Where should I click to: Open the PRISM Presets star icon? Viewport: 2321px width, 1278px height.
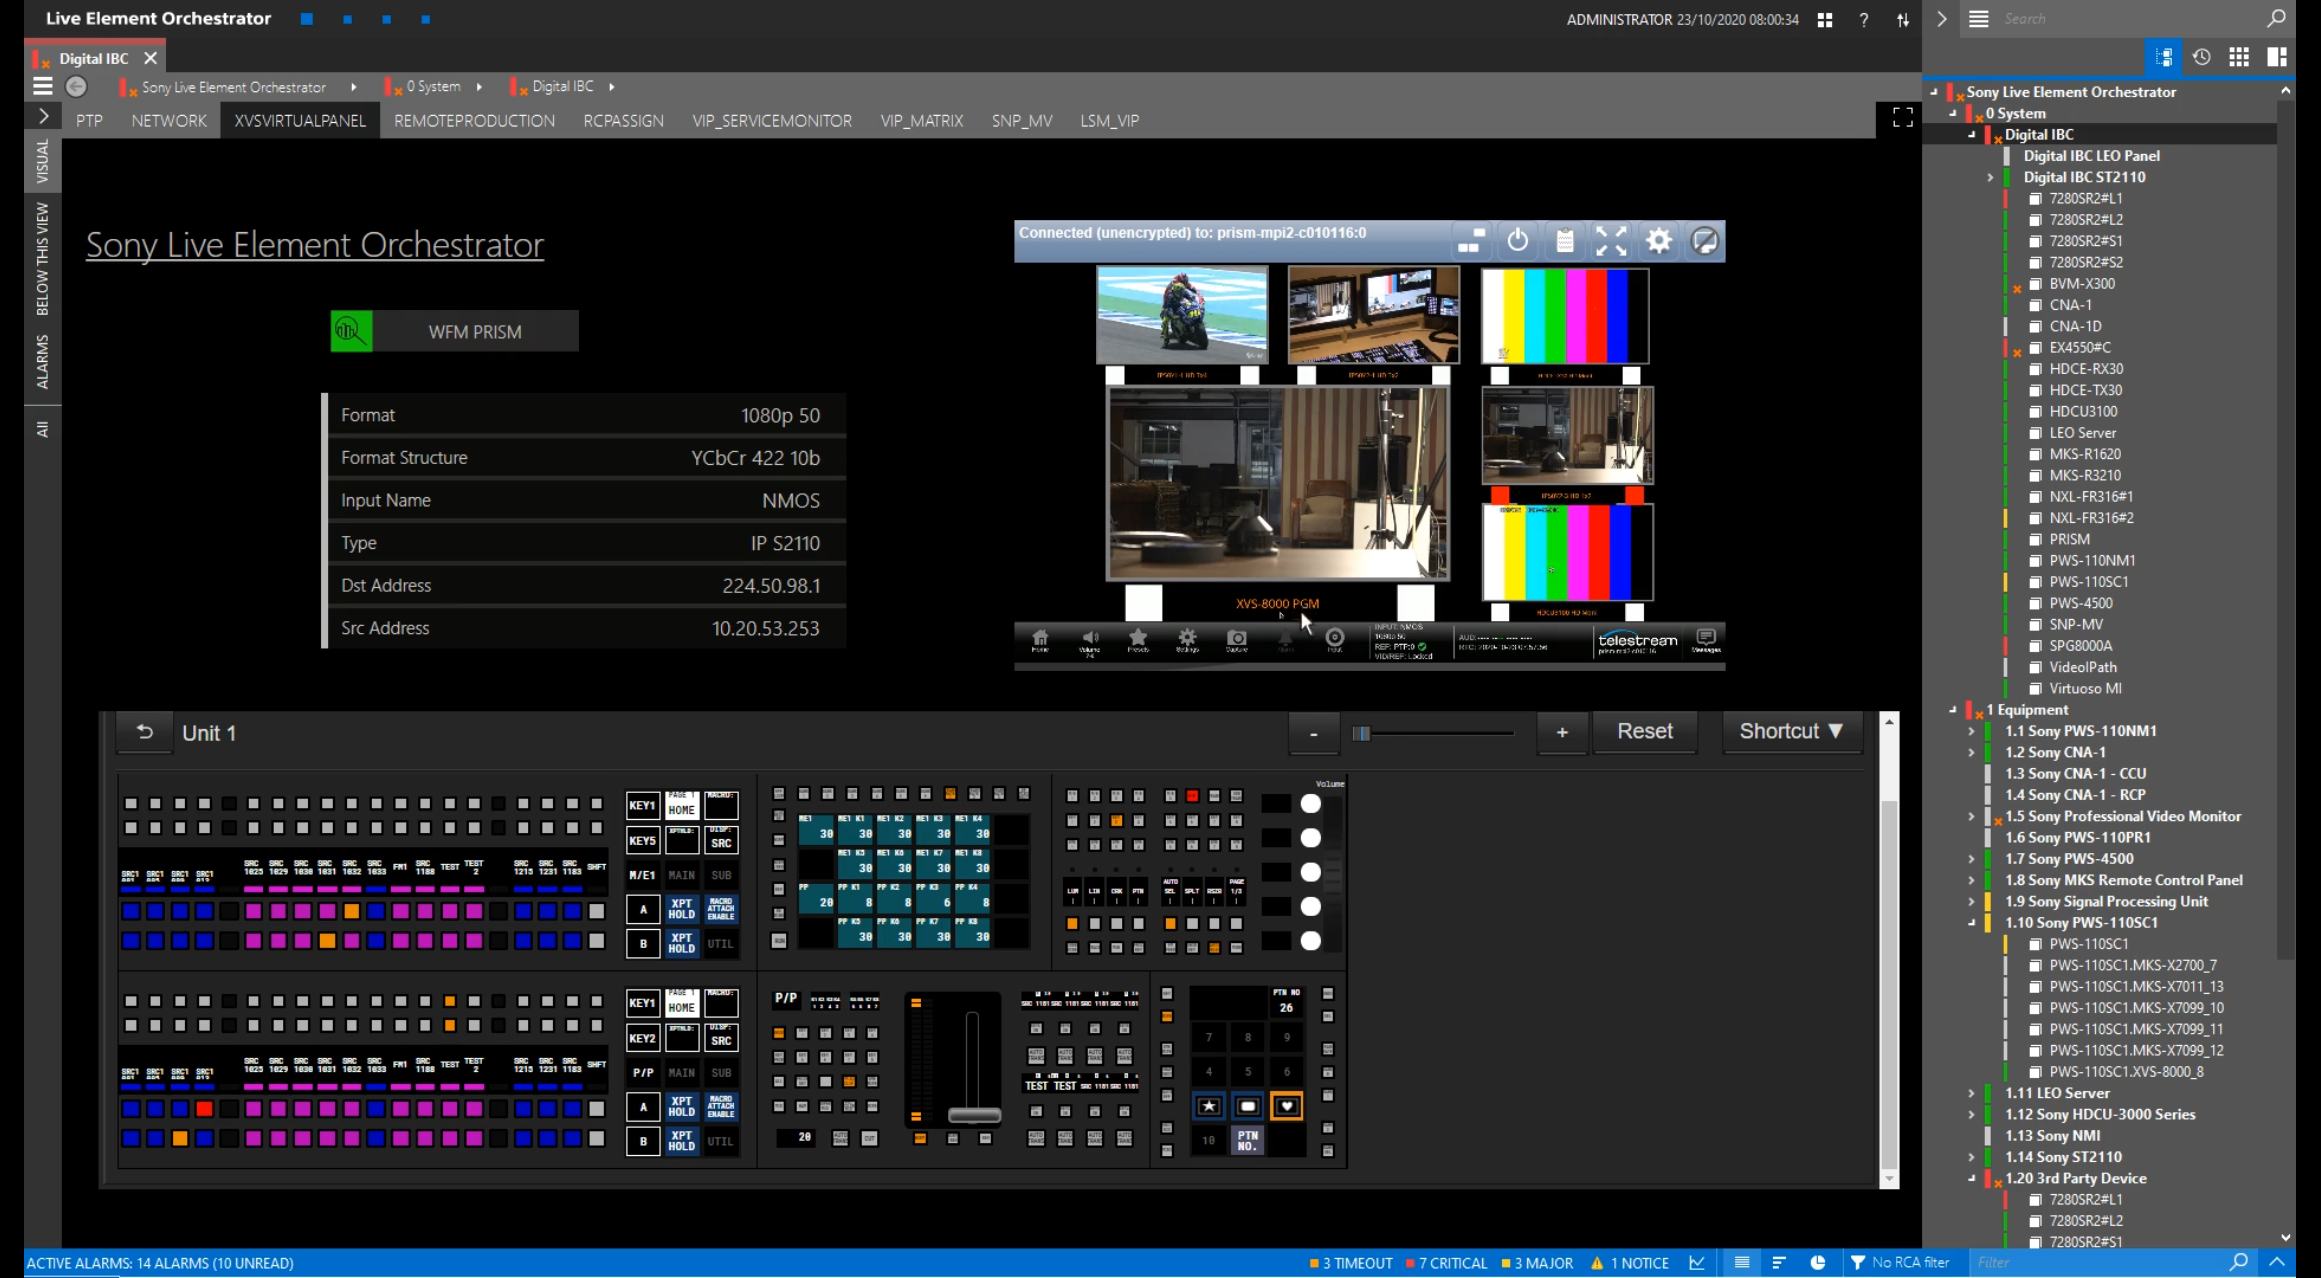[1138, 641]
